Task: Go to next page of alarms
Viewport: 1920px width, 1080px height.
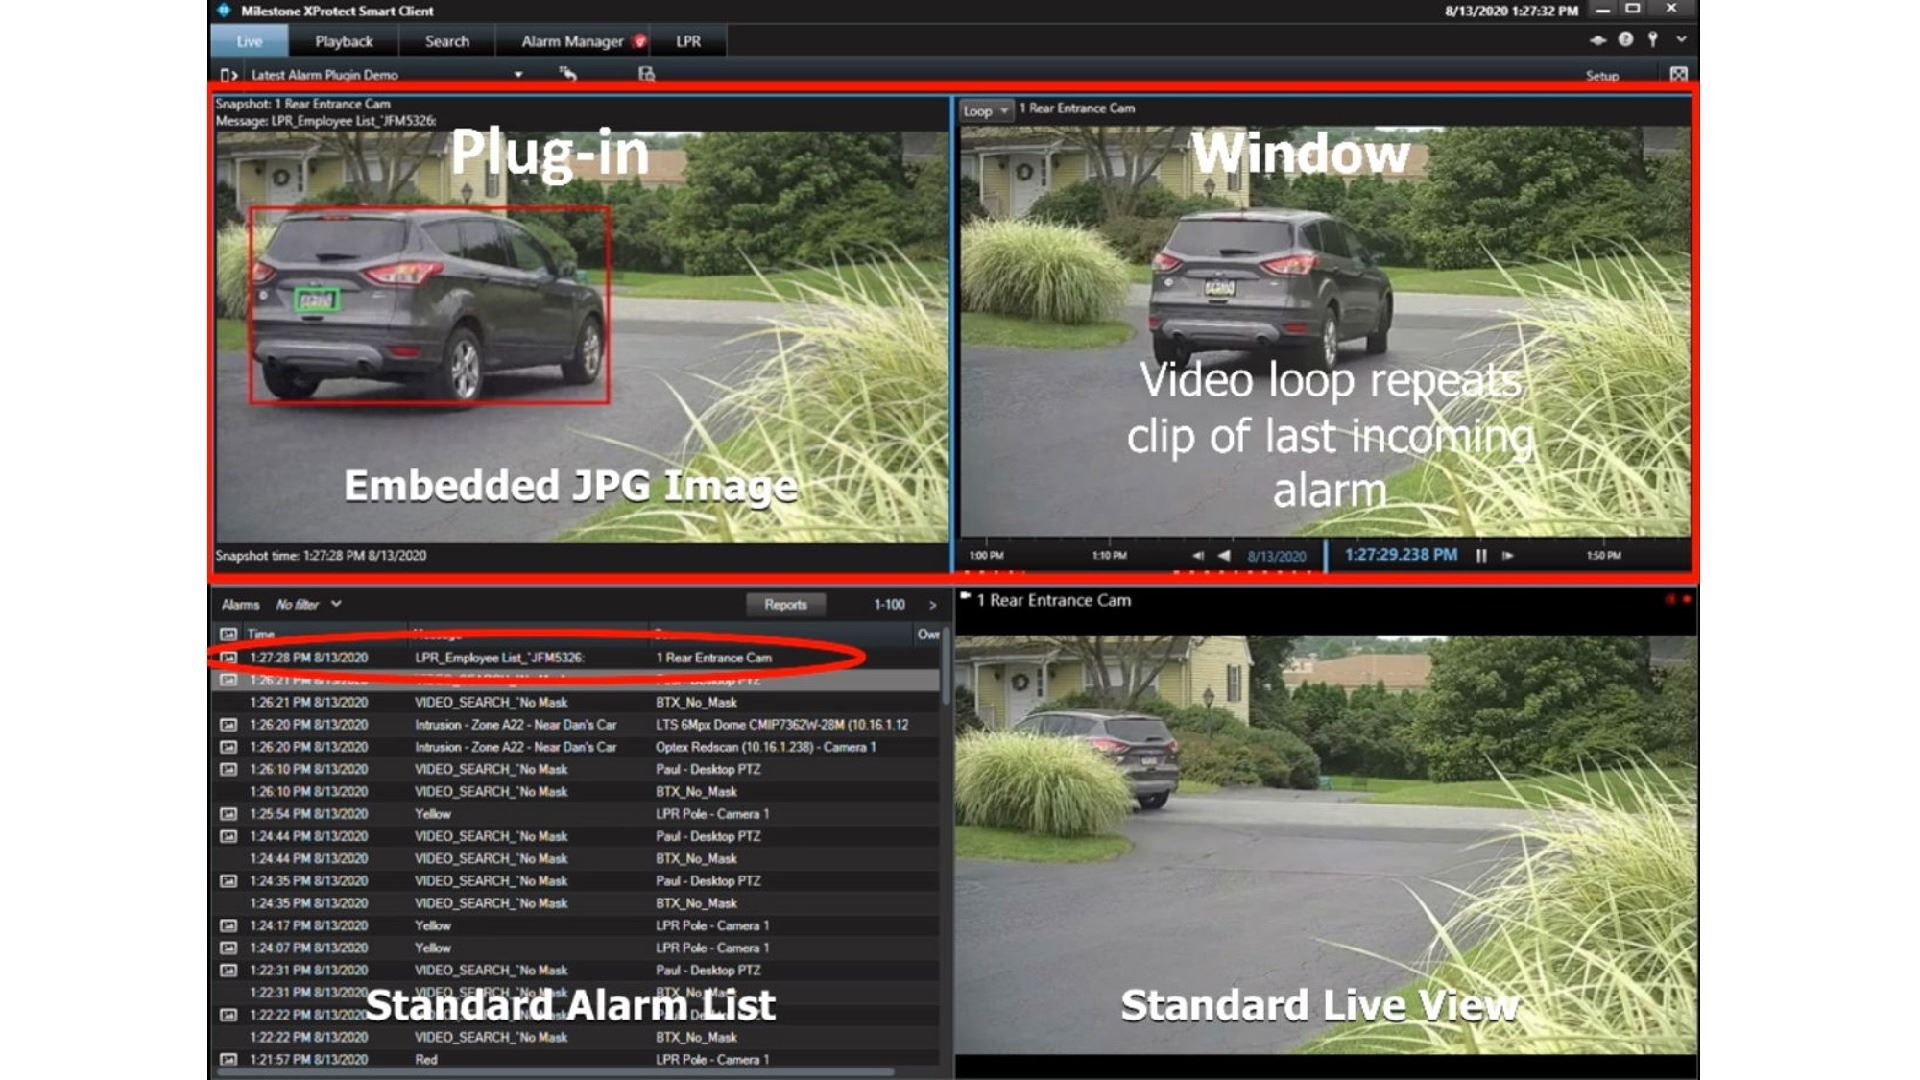Action: pos(932,605)
